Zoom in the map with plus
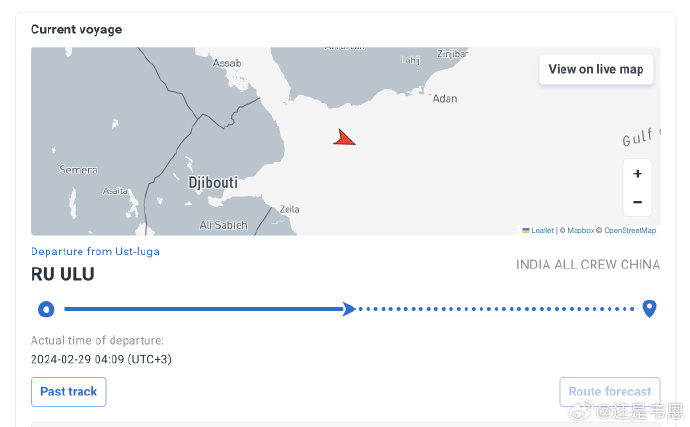 [637, 173]
